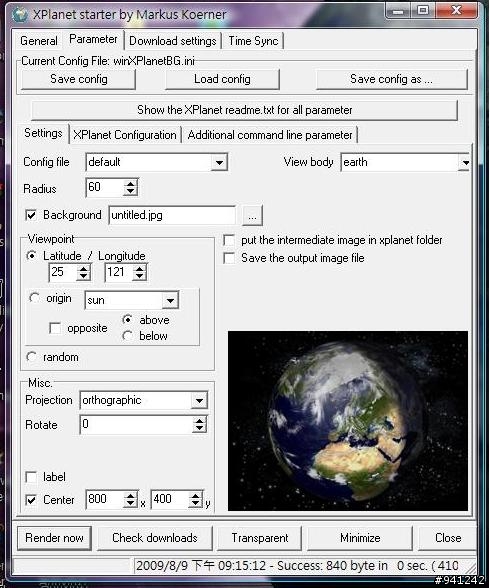Increase Center y value with up arrow
The height and width of the screenshot is (588, 490).
coord(195,496)
